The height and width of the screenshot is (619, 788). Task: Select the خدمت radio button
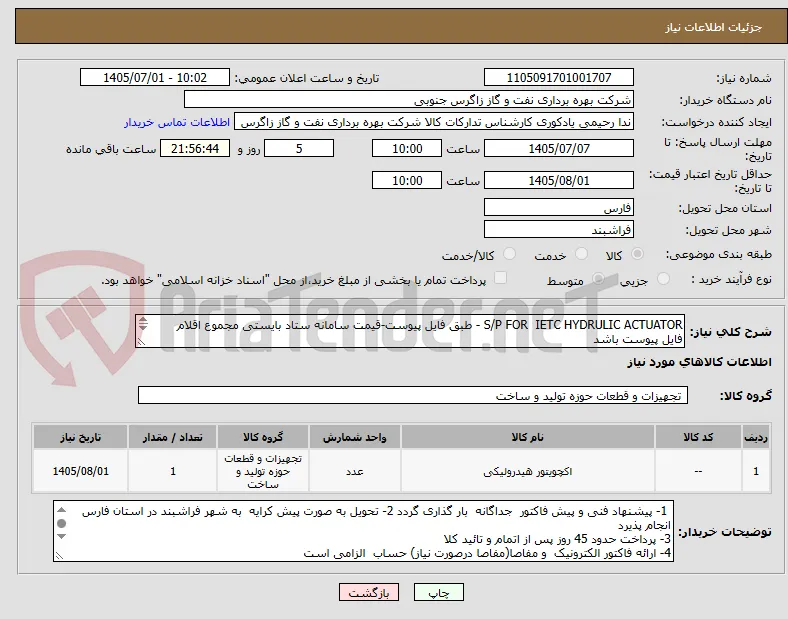click(581, 254)
